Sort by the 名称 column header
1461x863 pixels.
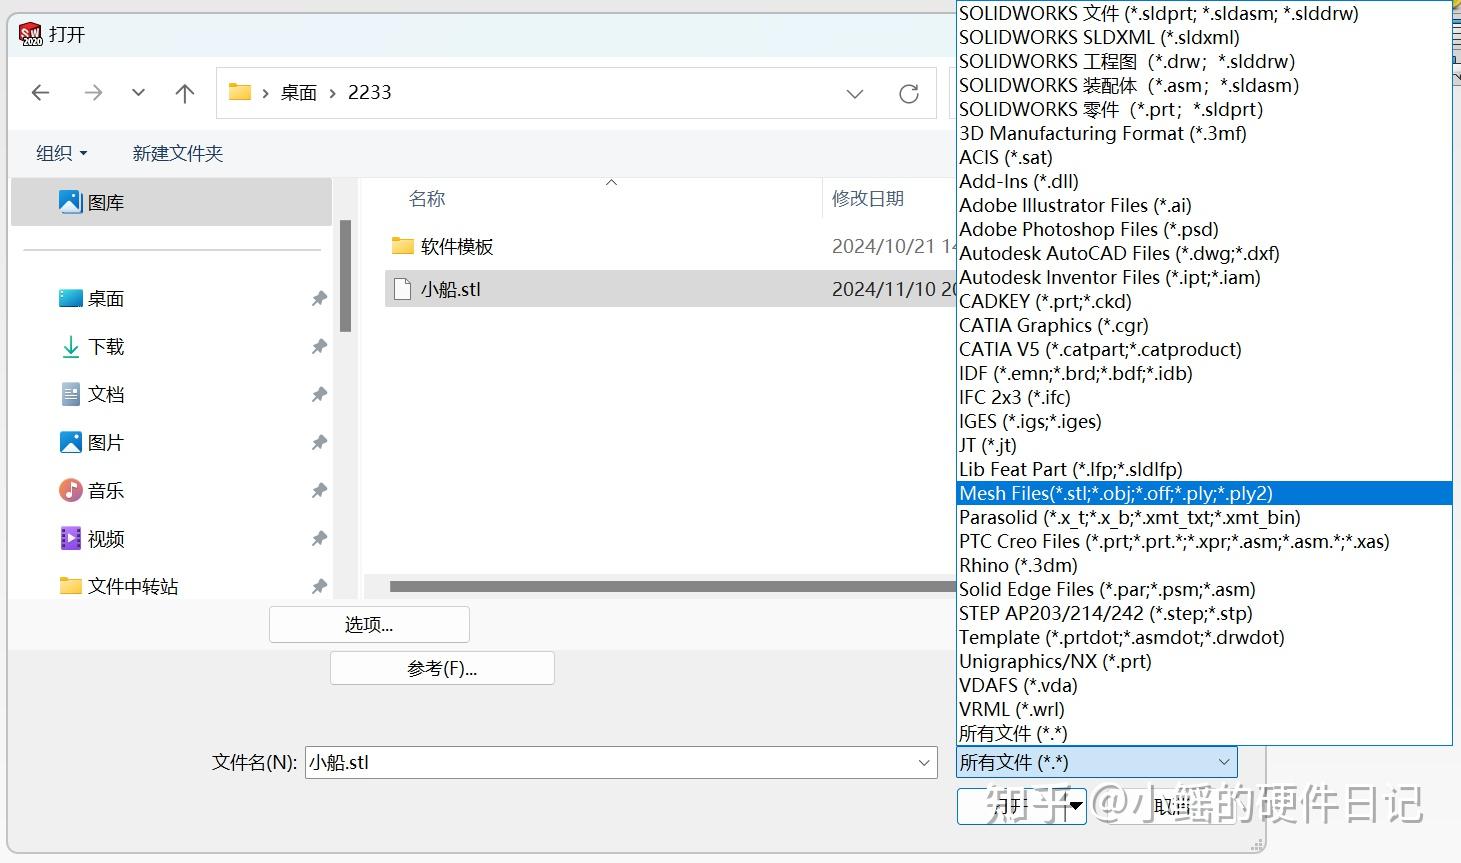click(x=426, y=199)
